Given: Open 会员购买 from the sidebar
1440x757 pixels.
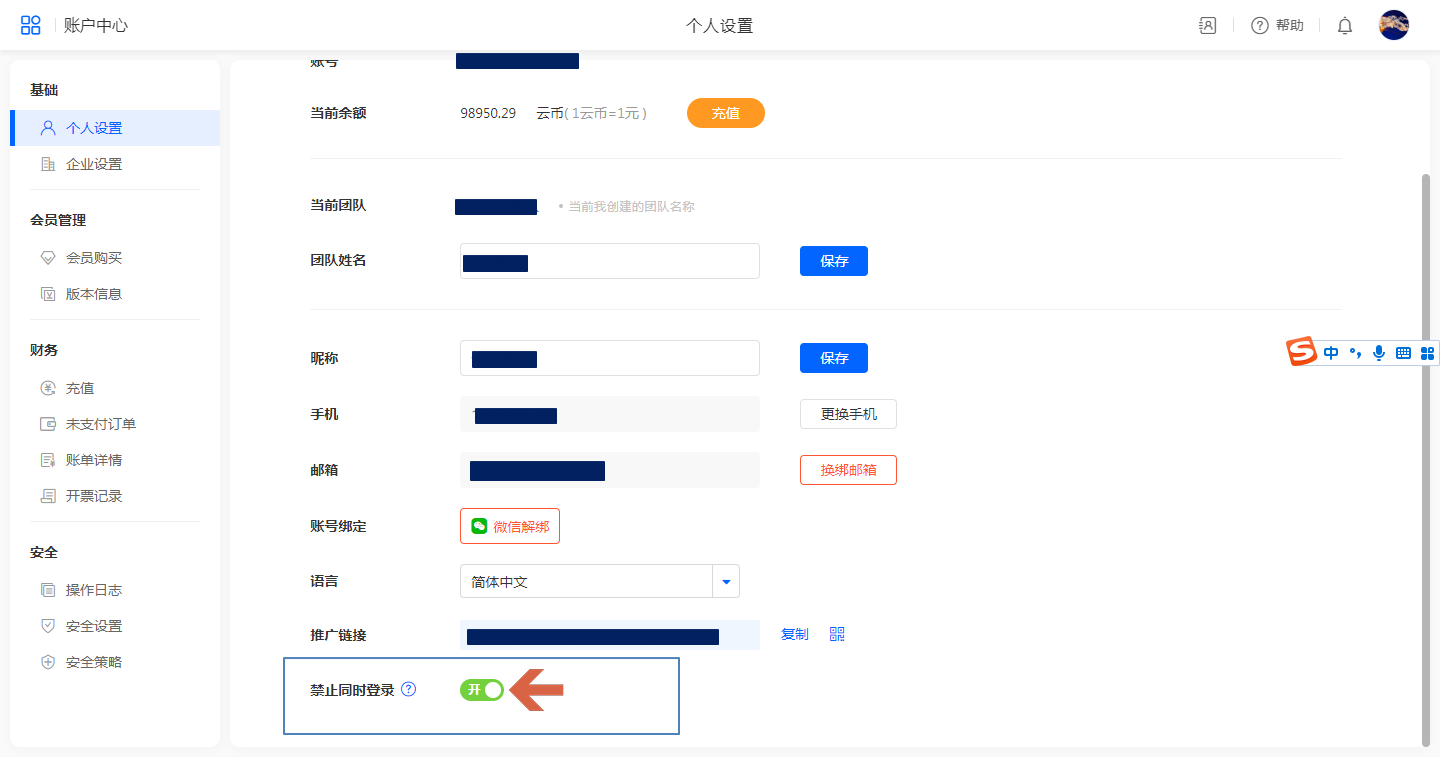Looking at the screenshot, I should pyautogui.click(x=94, y=258).
